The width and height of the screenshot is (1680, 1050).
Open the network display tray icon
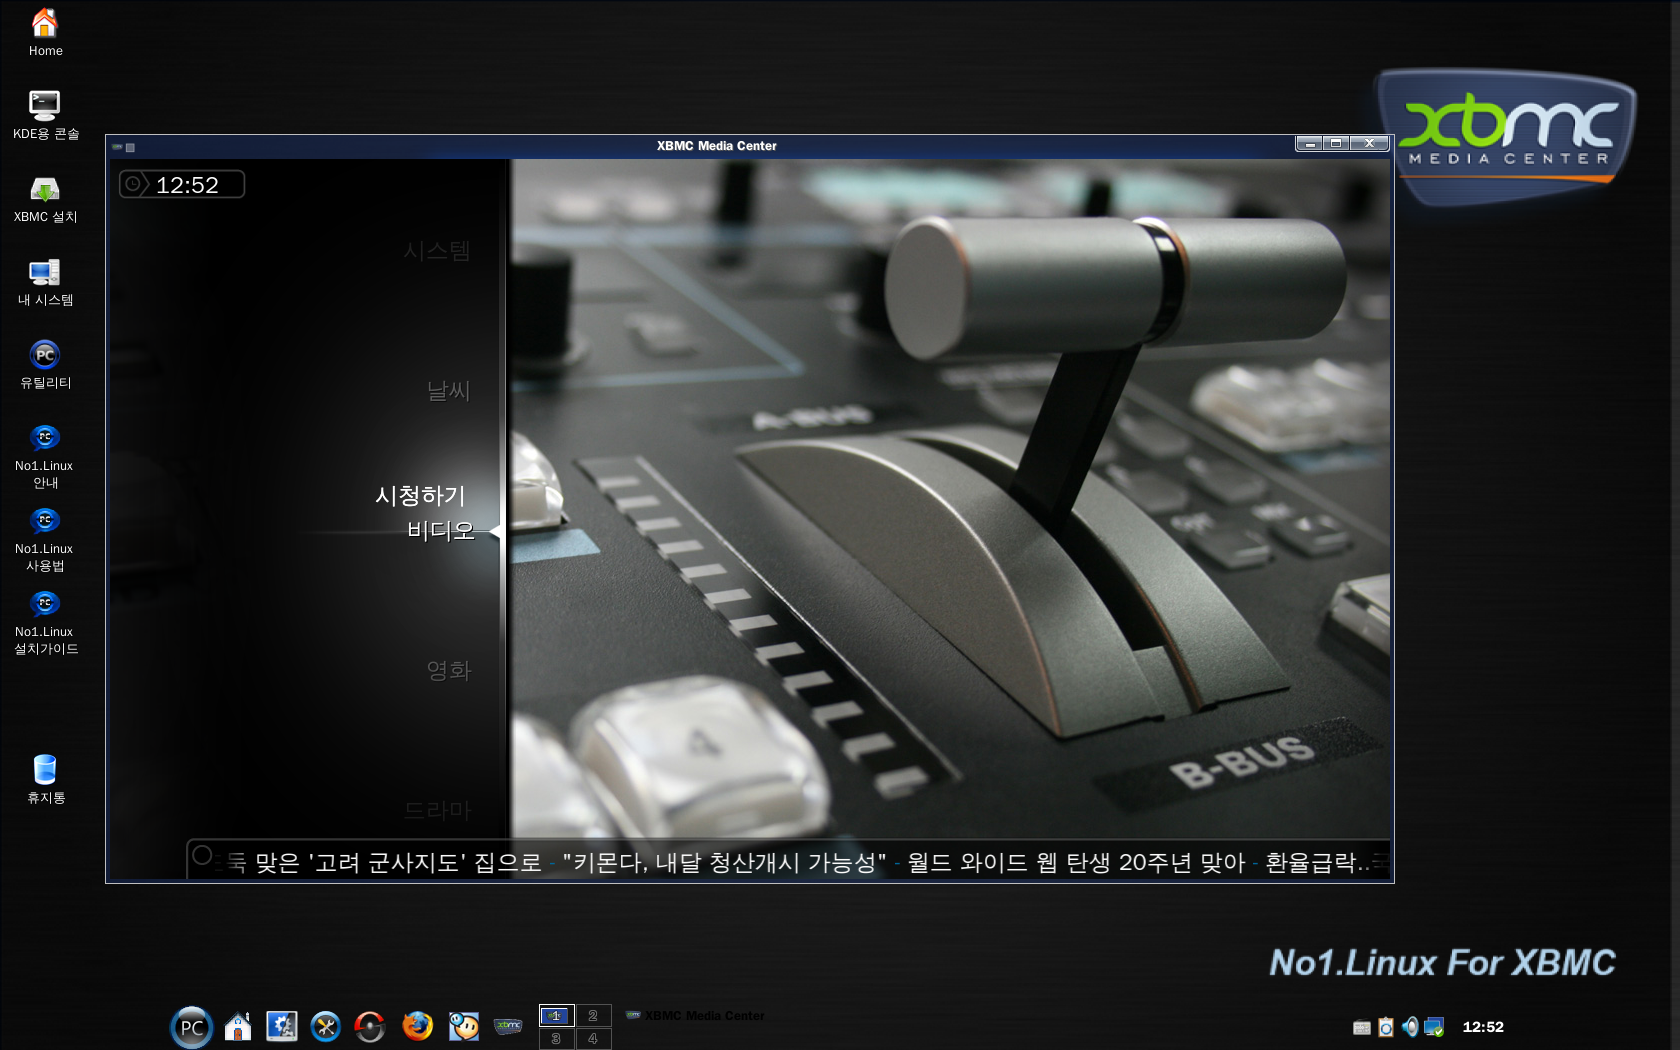1434,1027
